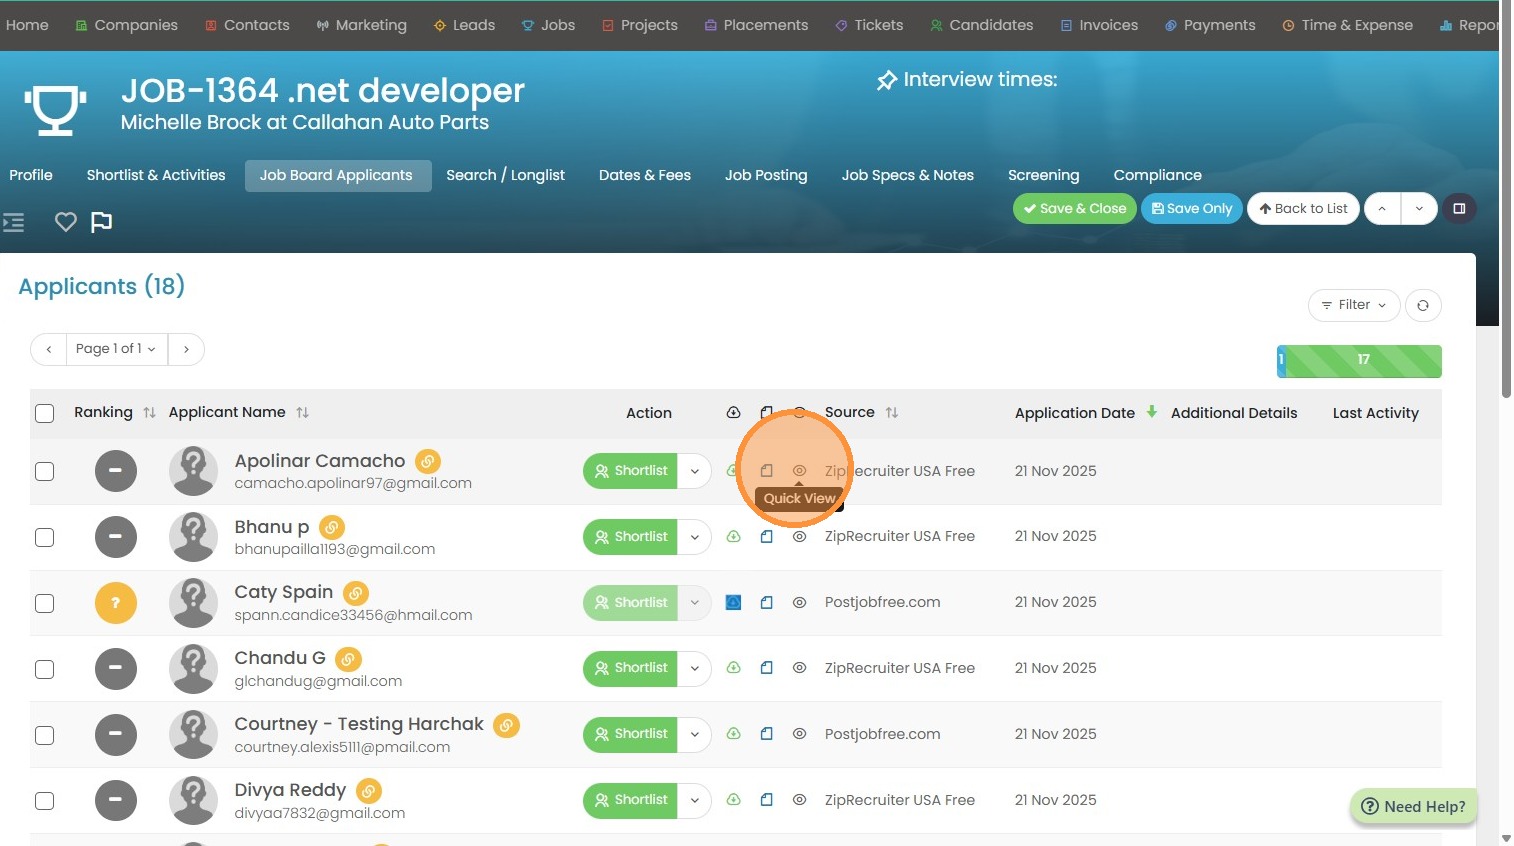Open Courtney - Testing Harchak's CV document icon

766,734
